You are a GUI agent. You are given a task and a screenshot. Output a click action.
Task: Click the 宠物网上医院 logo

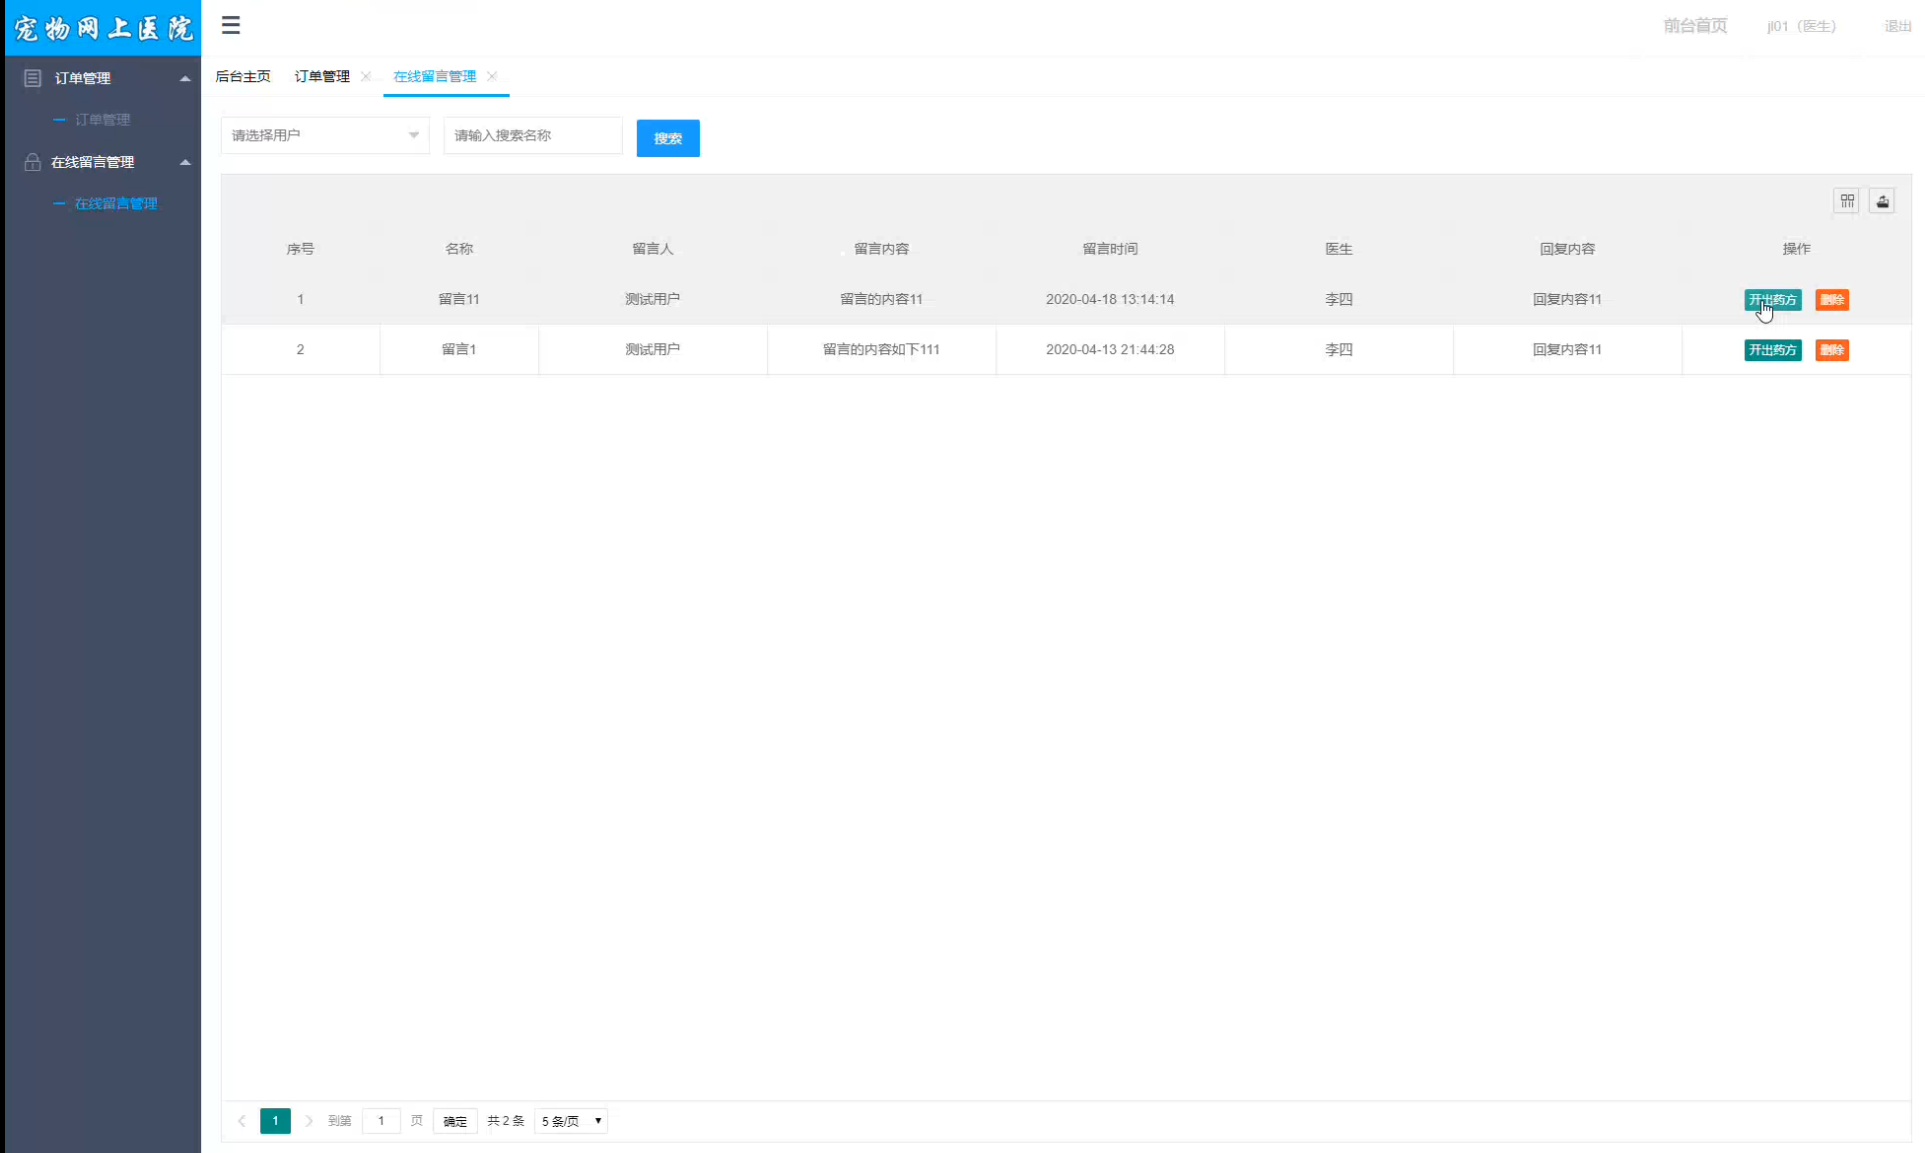coord(103,28)
